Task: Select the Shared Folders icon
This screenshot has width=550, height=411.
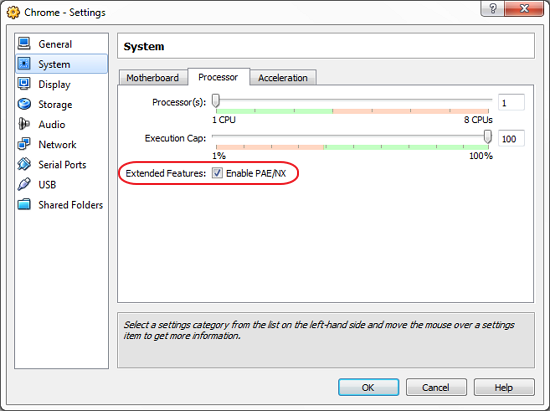Action: tap(24, 204)
